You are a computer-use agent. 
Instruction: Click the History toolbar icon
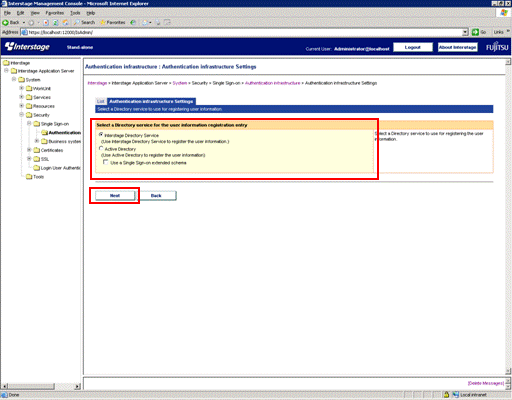tap(133, 22)
